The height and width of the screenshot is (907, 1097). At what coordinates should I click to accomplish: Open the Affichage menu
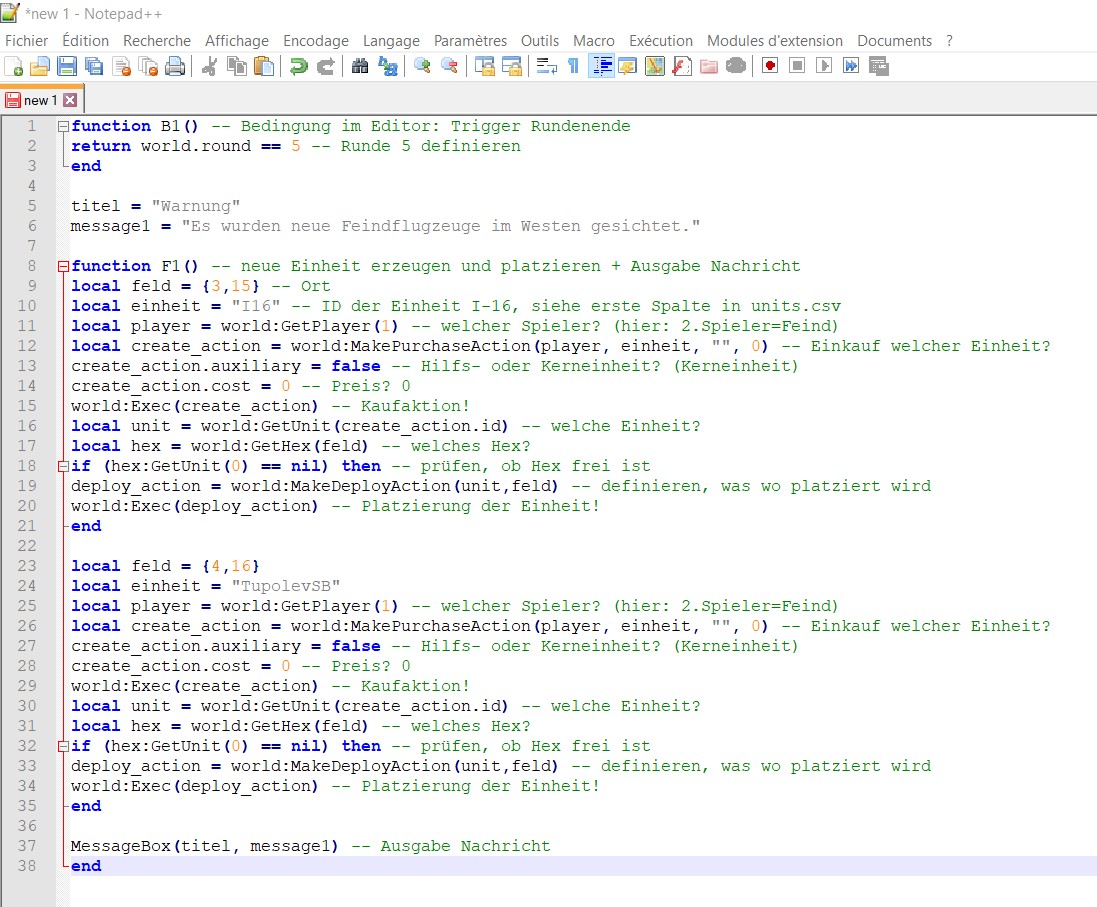click(236, 41)
